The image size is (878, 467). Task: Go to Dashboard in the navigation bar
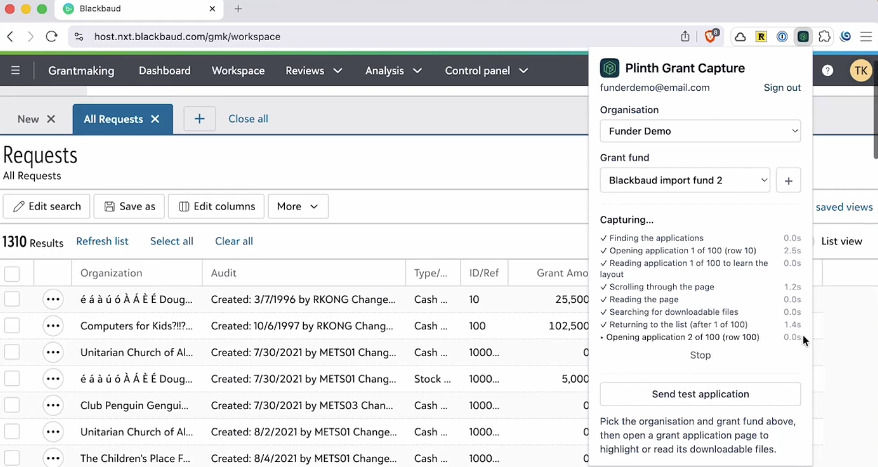(165, 71)
